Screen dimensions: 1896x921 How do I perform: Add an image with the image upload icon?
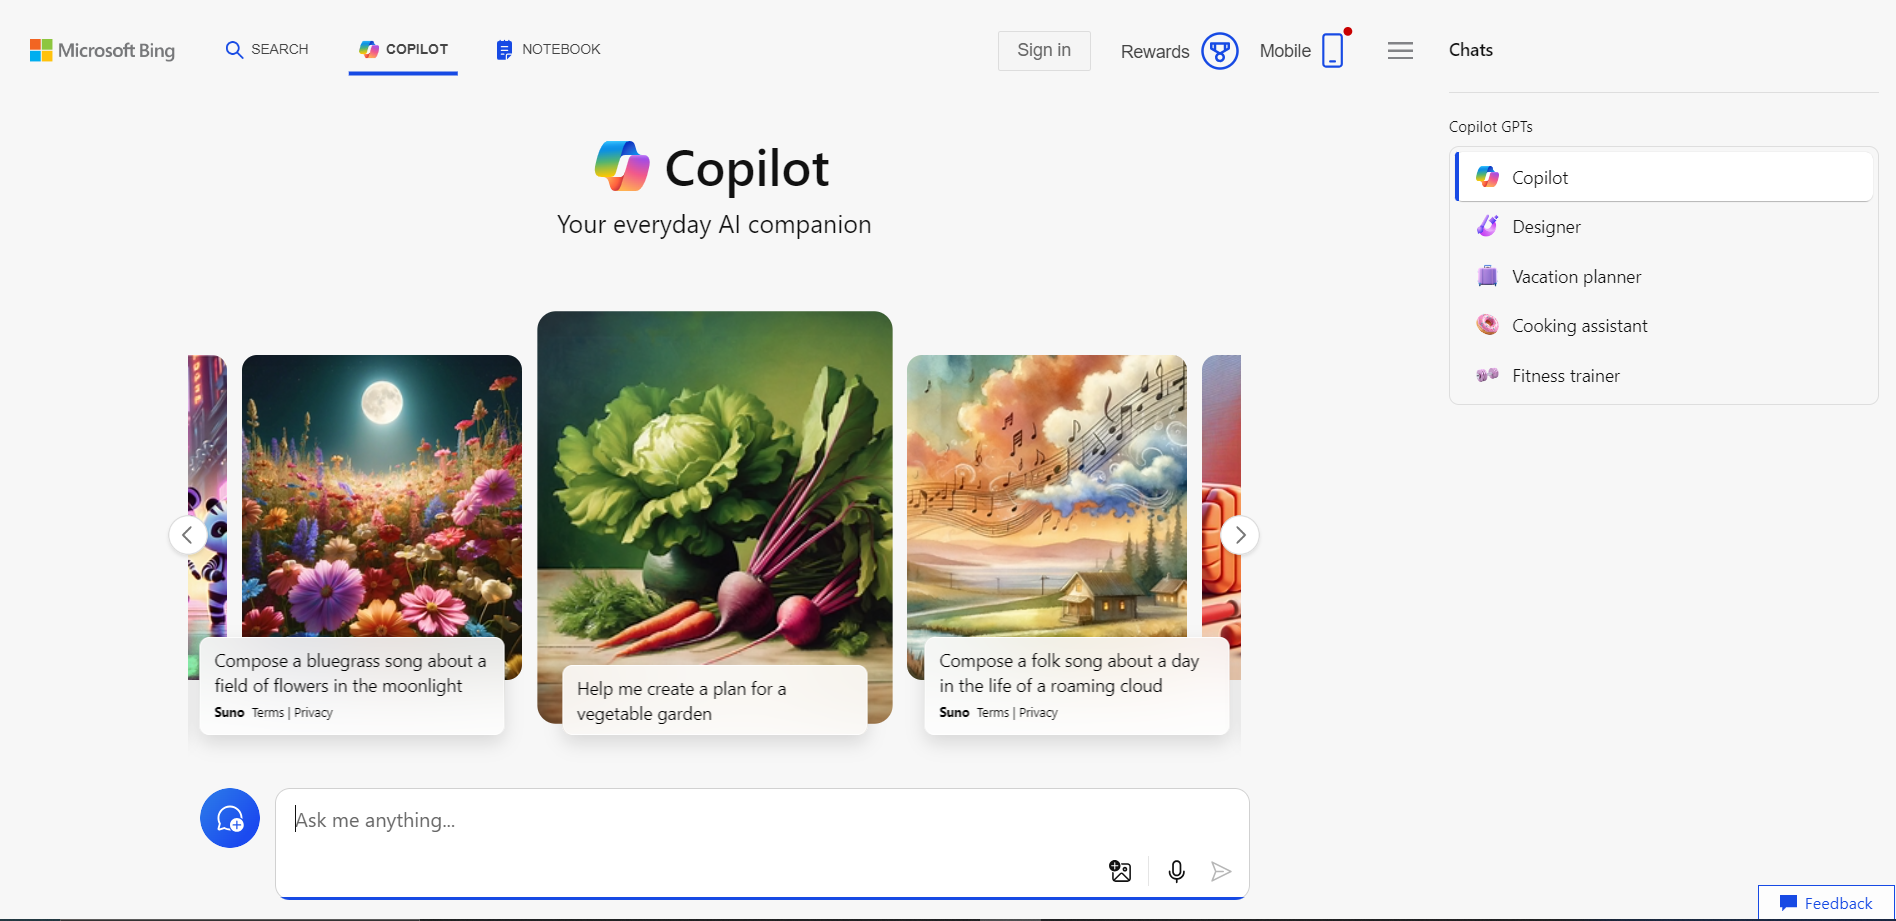click(1120, 871)
